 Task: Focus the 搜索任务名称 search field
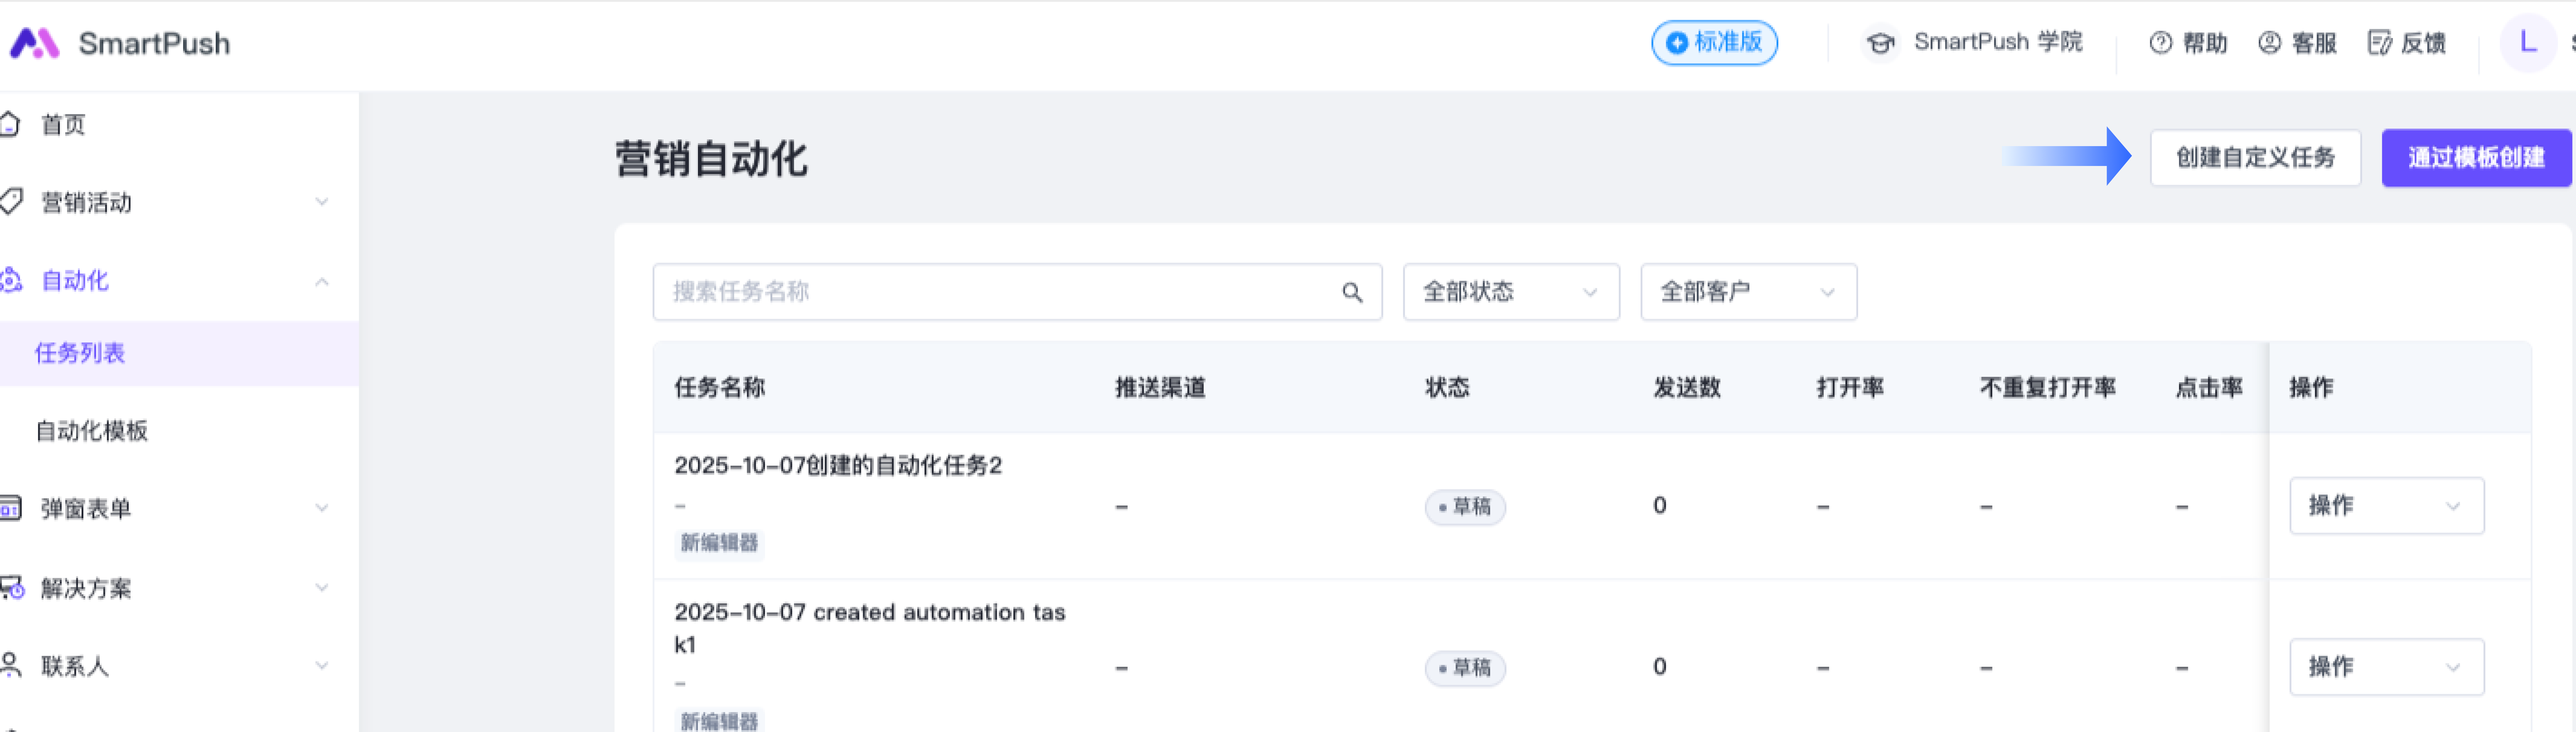tap(1000, 292)
